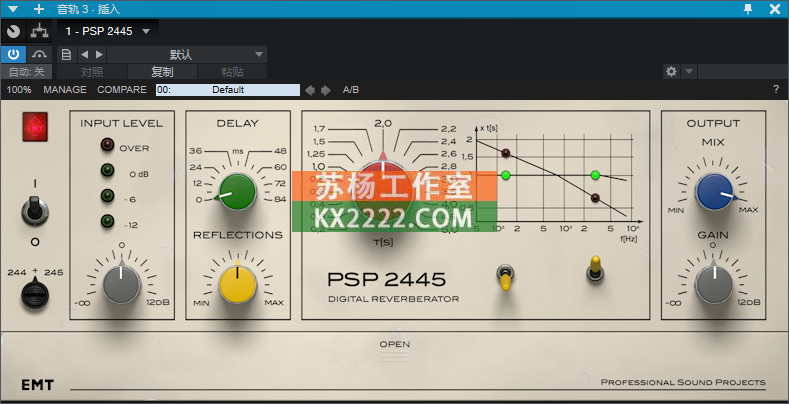789x404 pixels.
Task: Go to previous preset with left arrow
Action: pos(310,90)
